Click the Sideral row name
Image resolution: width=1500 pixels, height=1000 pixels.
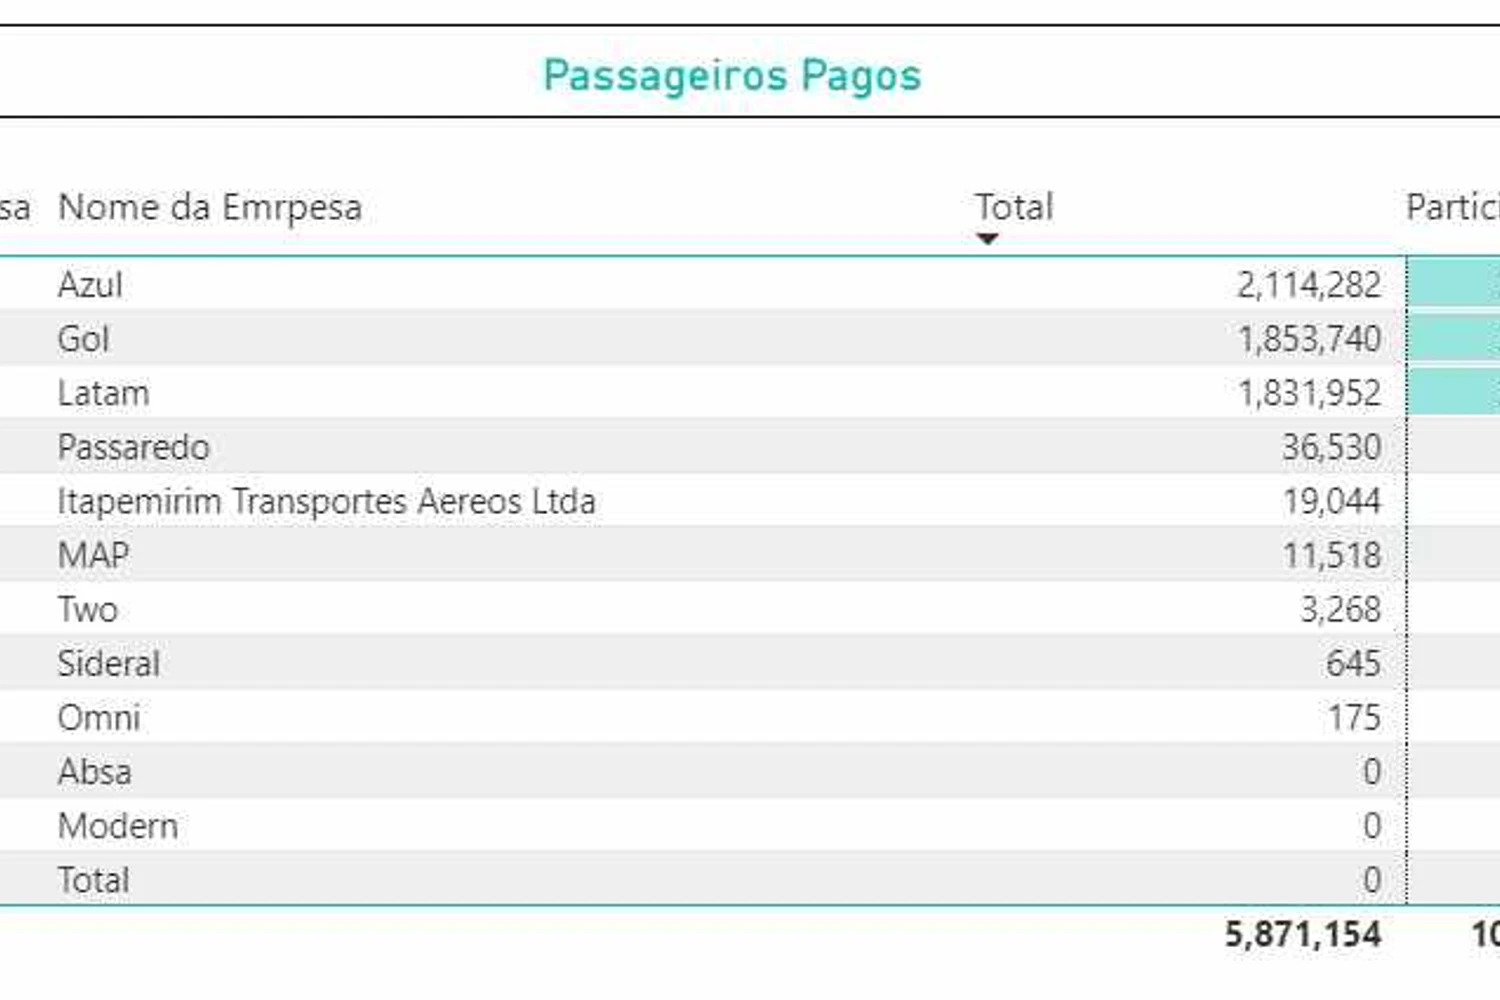pos(109,663)
